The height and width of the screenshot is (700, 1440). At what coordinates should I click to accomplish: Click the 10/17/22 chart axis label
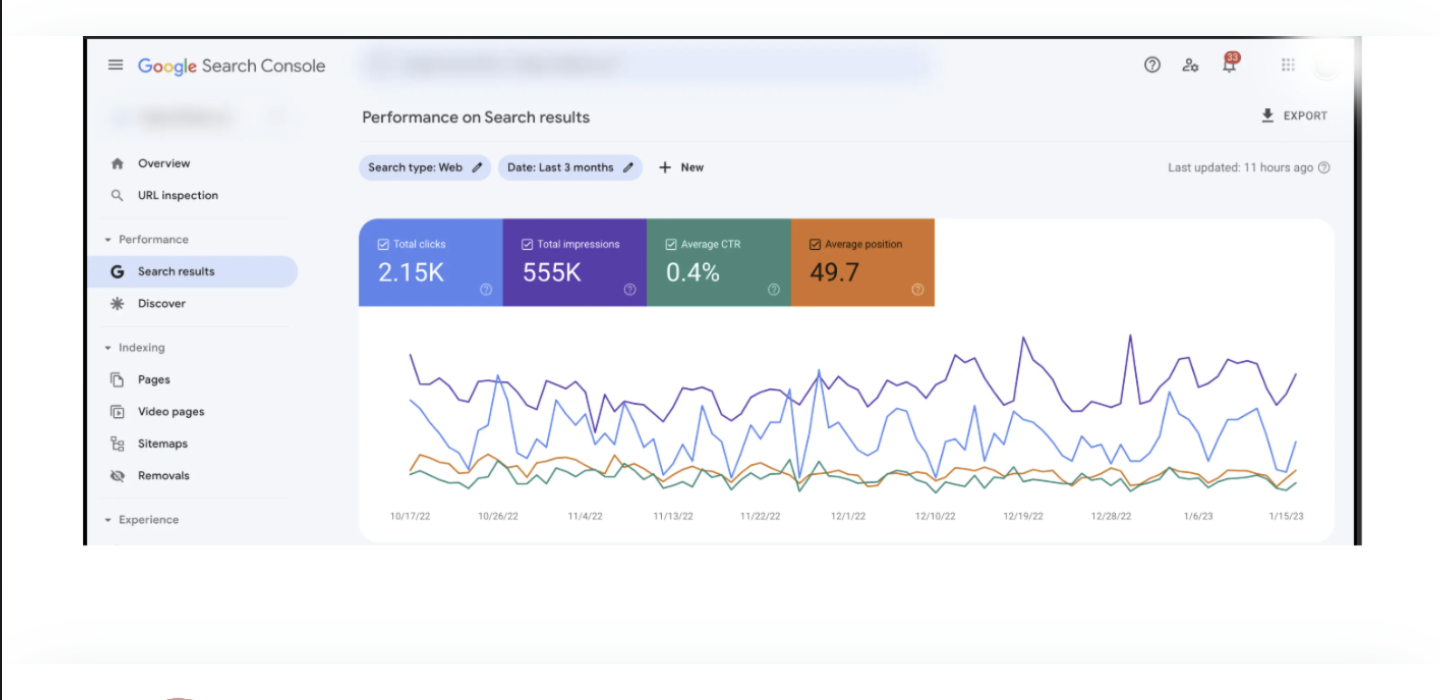coord(410,516)
